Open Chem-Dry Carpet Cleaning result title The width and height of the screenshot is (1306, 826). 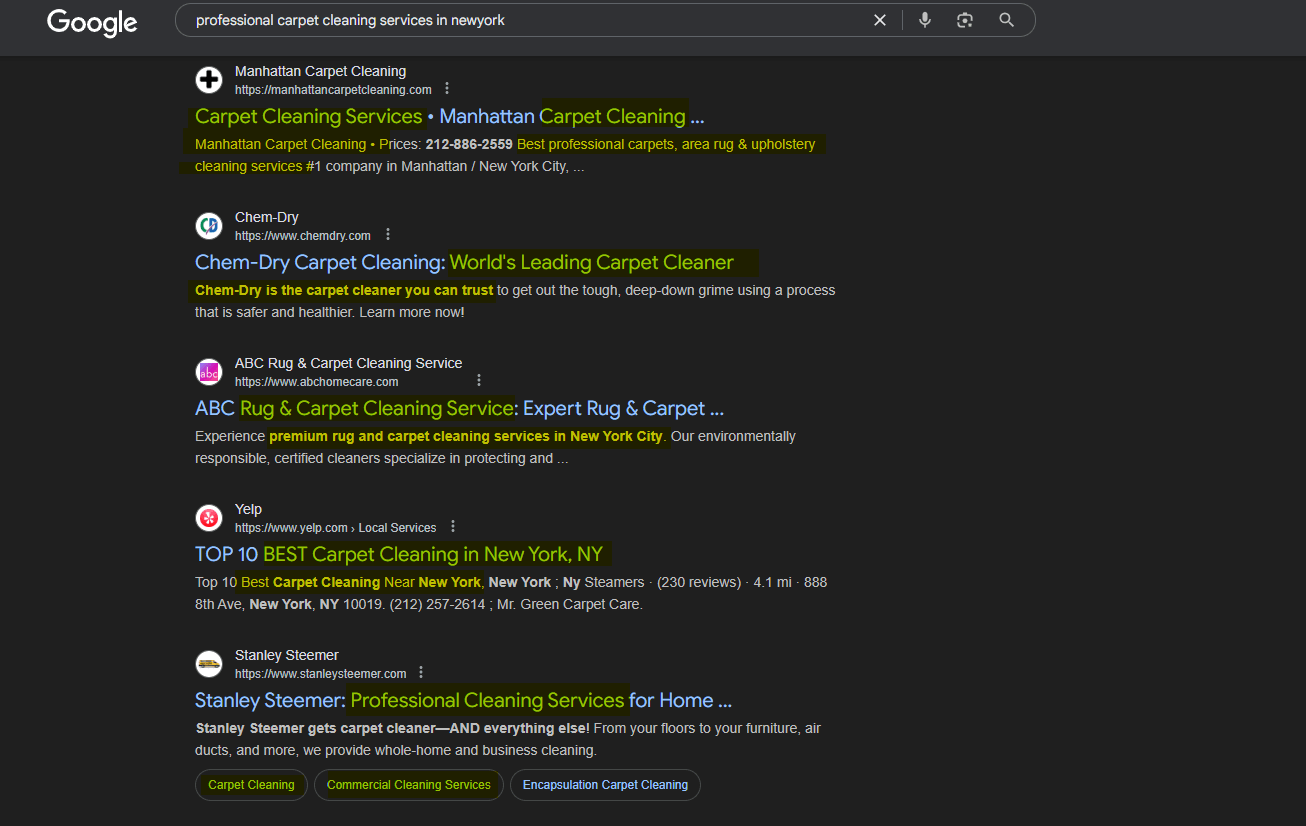(464, 262)
